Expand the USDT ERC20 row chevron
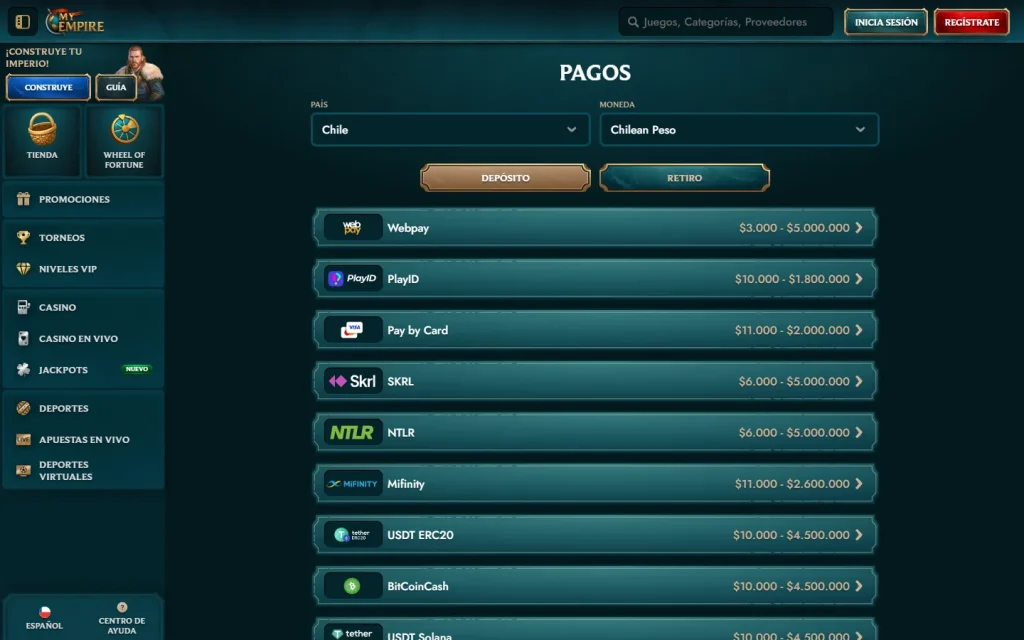 tap(859, 535)
